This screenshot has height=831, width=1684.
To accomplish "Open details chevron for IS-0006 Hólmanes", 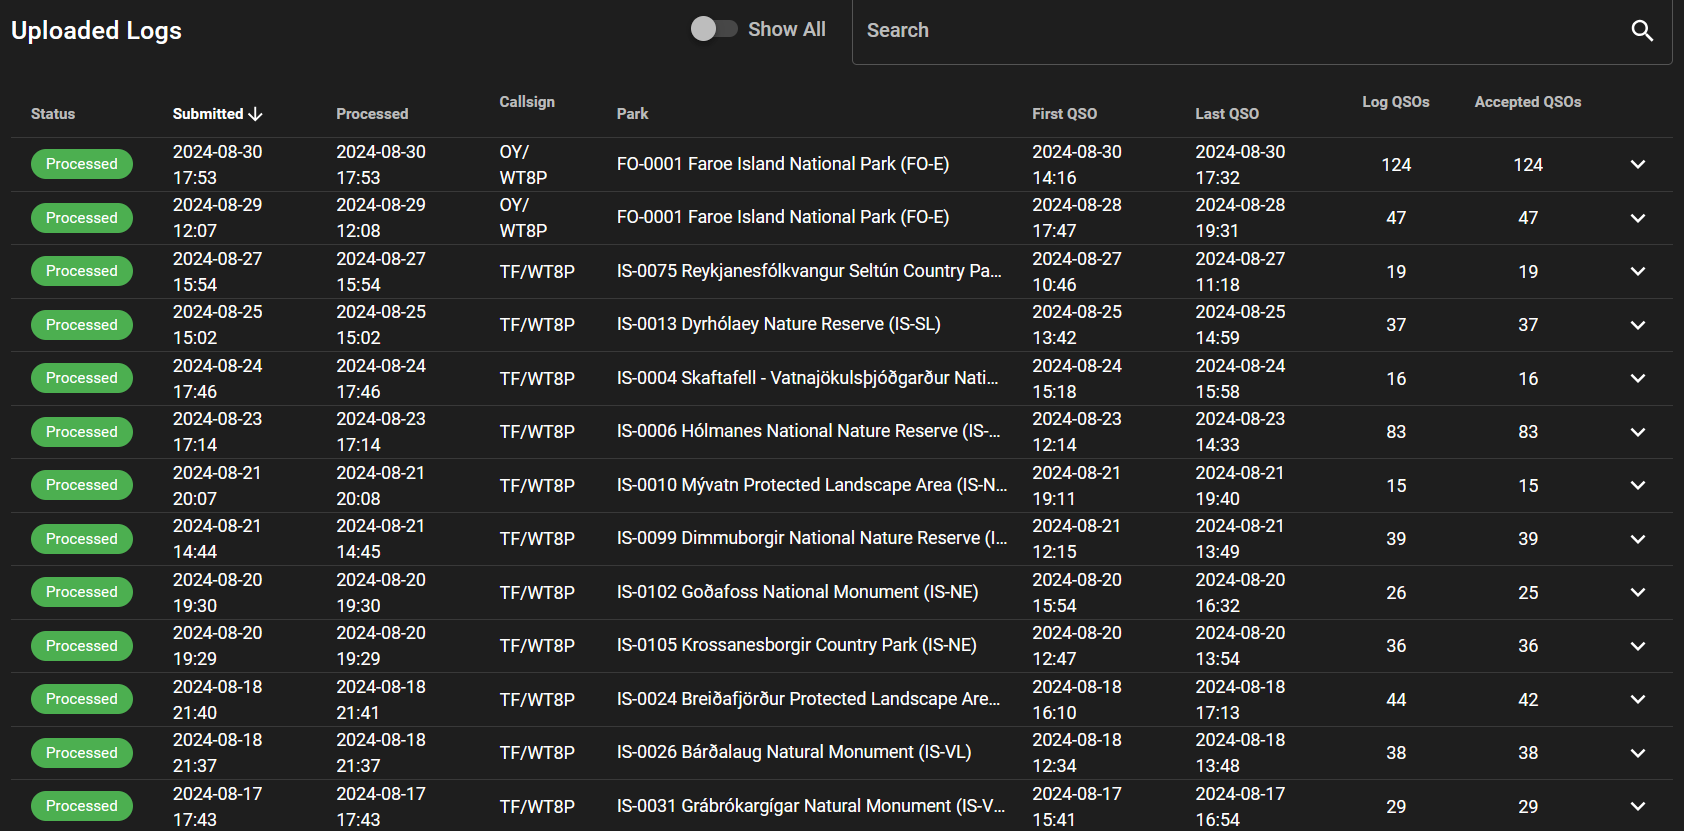I will (1637, 432).
